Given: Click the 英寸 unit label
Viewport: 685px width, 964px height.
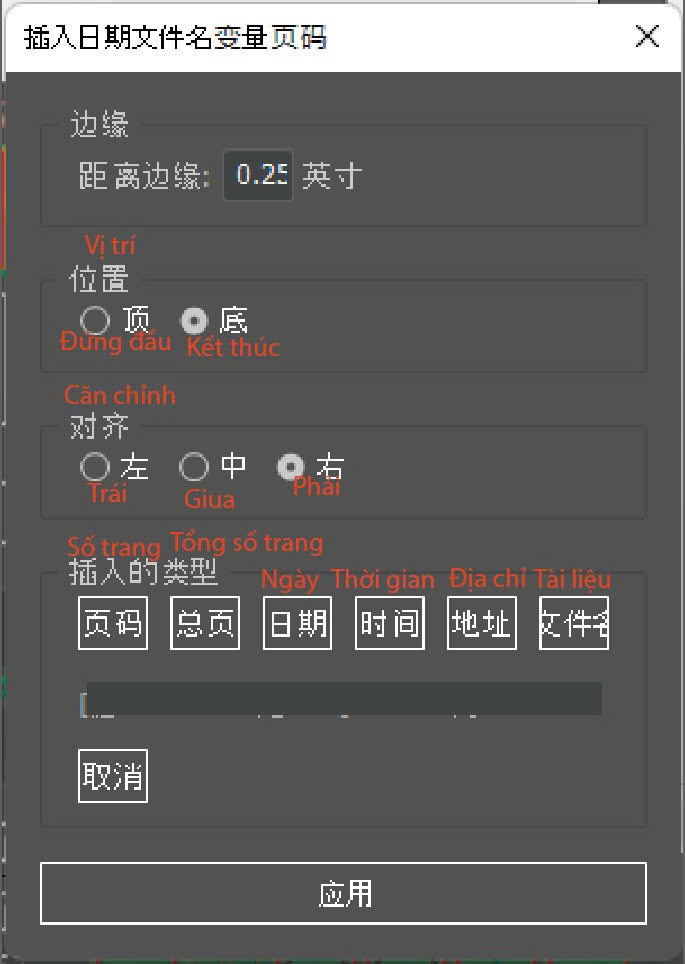Looking at the screenshot, I should point(332,176).
